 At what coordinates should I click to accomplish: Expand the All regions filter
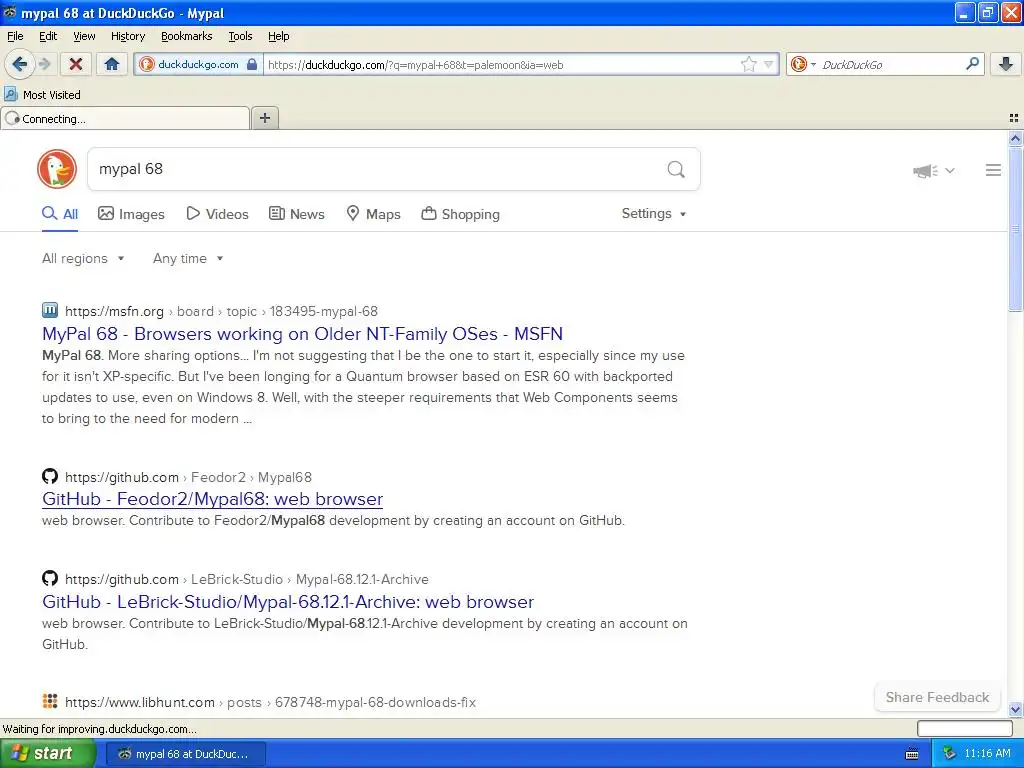point(83,259)
